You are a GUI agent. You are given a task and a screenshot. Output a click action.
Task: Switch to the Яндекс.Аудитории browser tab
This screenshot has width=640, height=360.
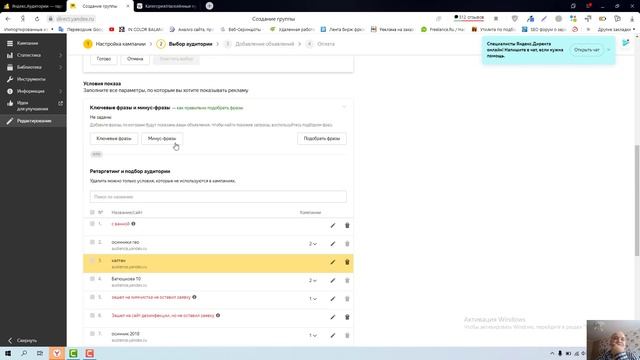[33, 6]
